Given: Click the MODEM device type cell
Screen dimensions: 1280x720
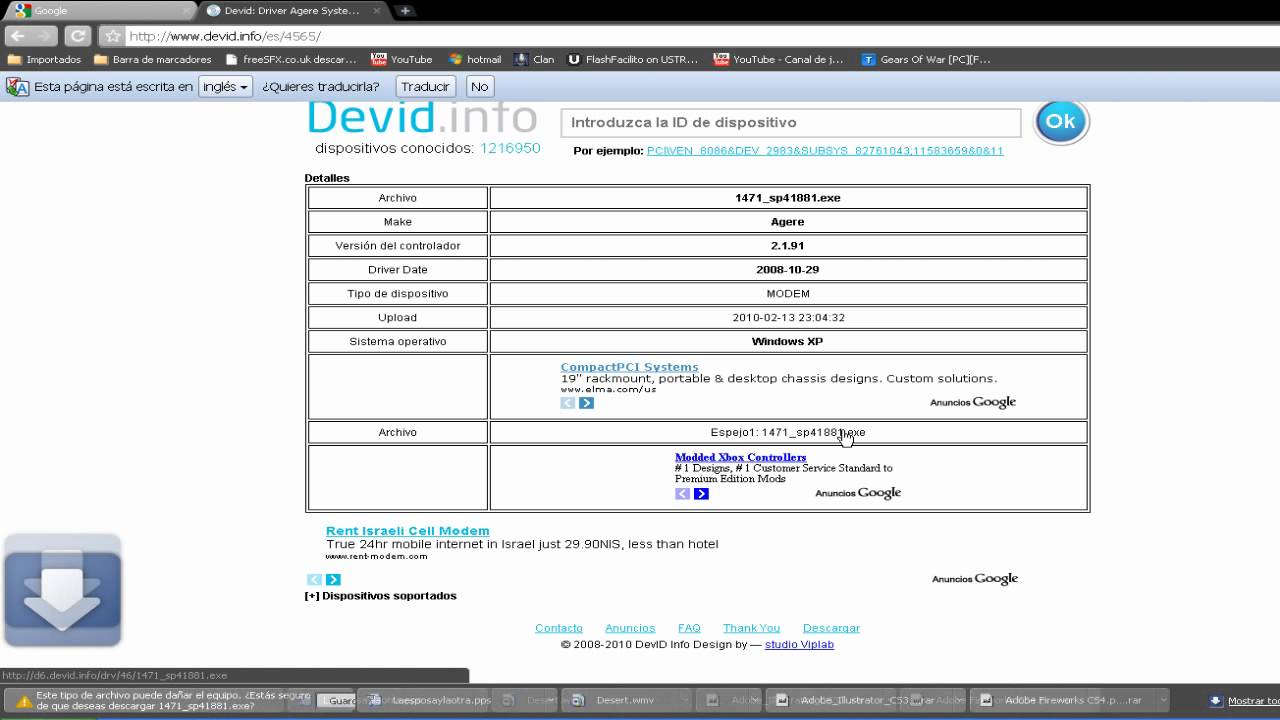Looking at the screenshot, I should pos(788,294).
